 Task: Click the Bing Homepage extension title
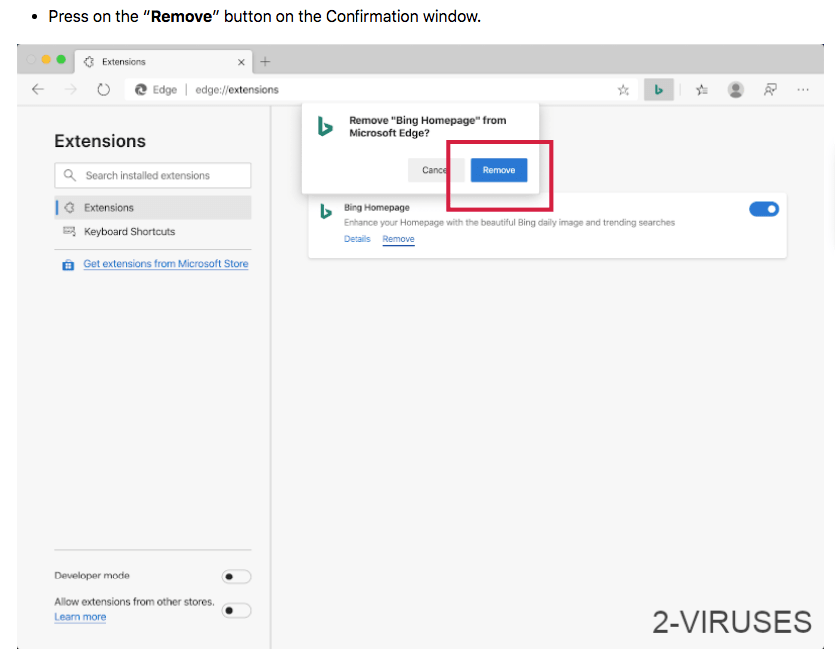tap(376, 207)
